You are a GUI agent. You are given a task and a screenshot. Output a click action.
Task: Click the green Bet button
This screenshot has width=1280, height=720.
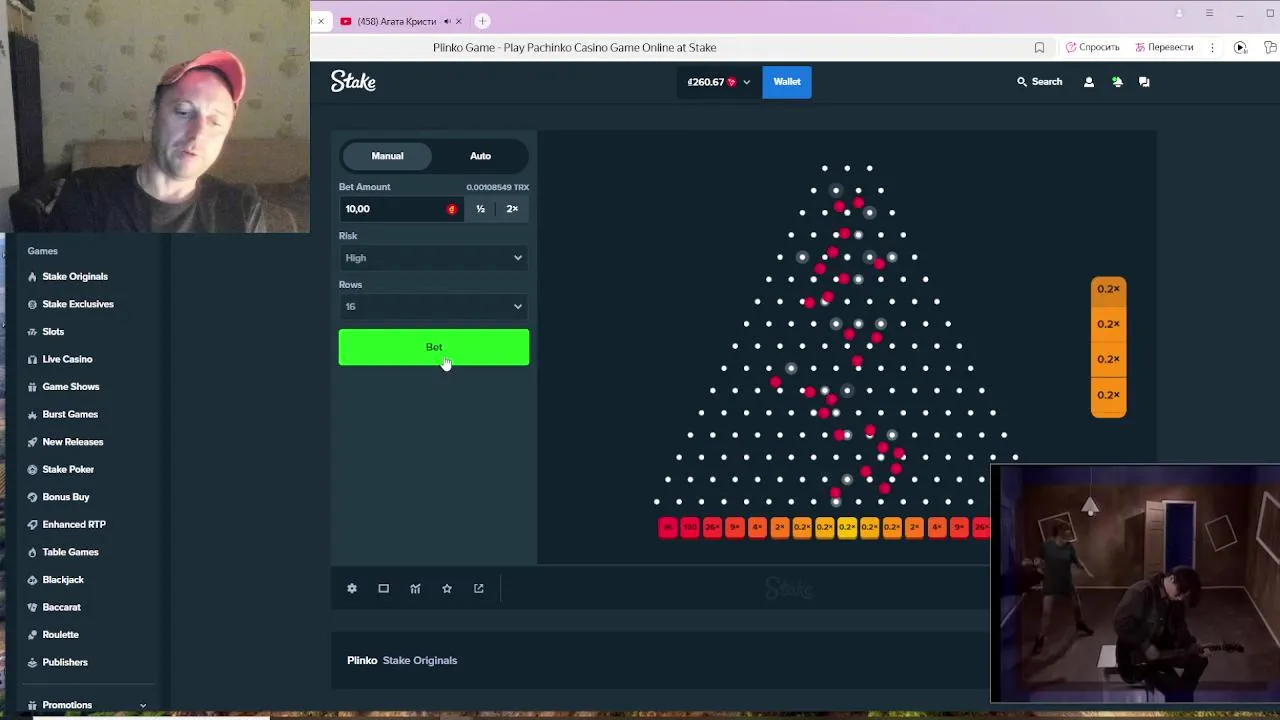coord(434,347)
